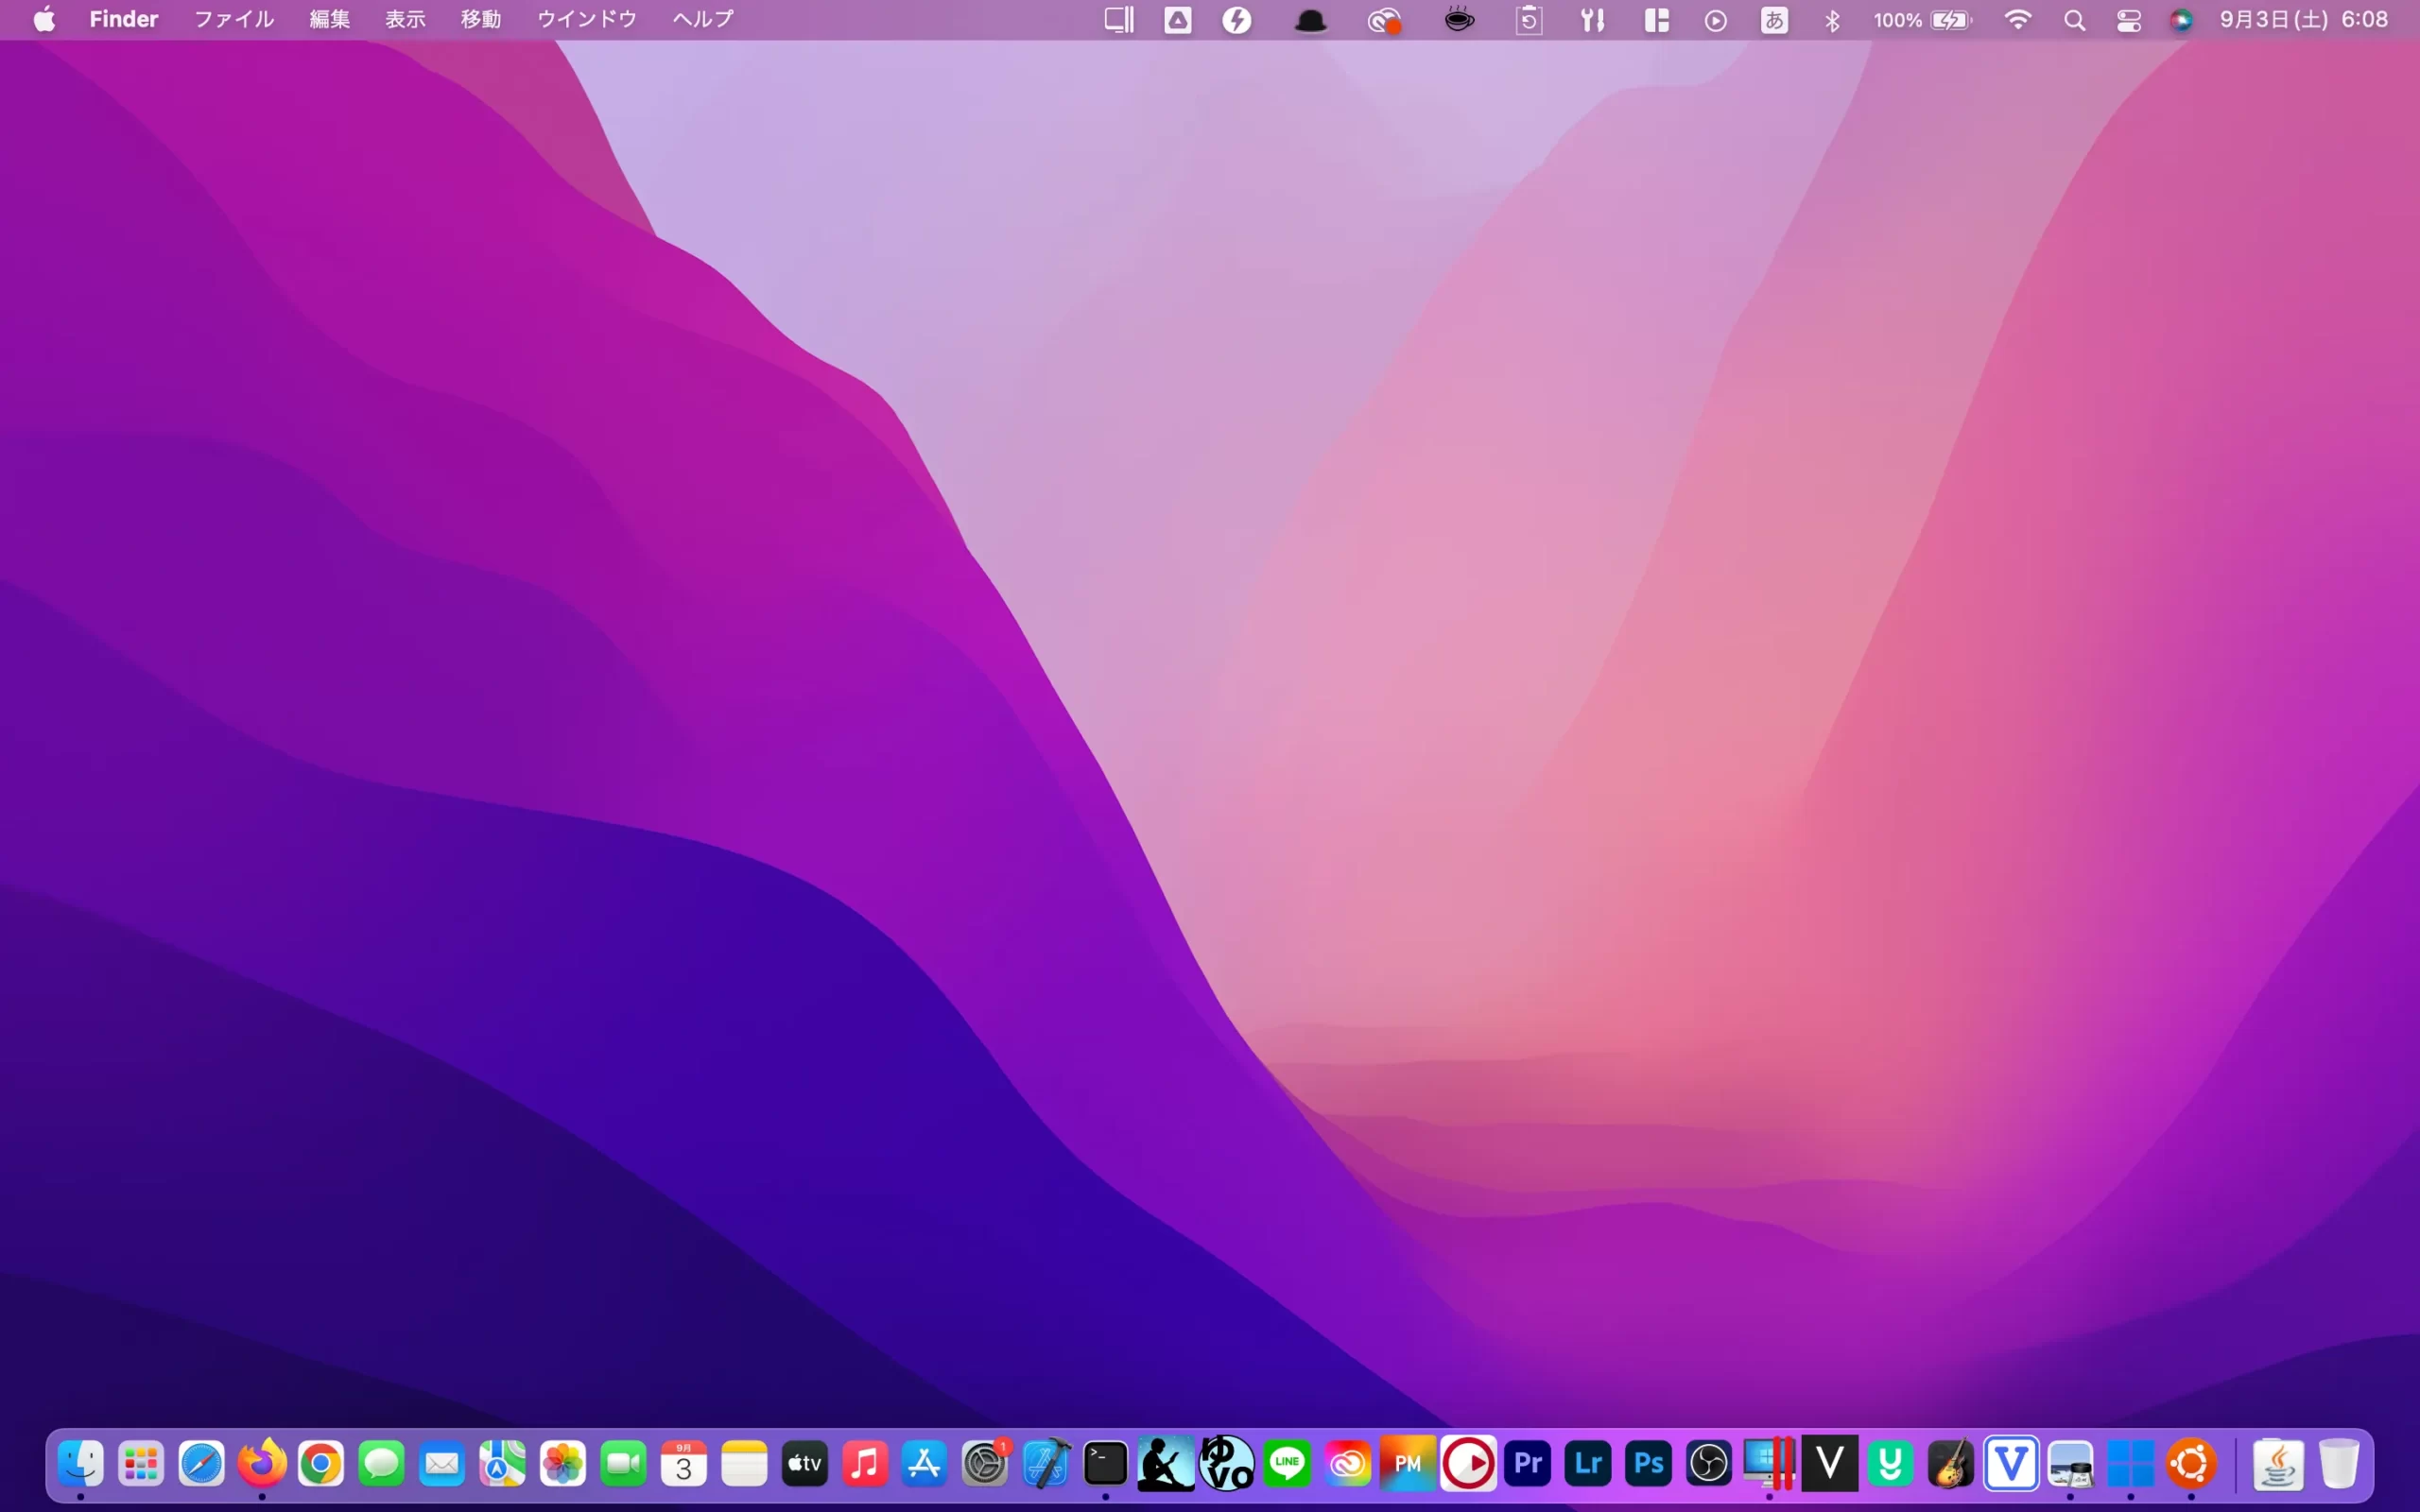2420x1512 pixels.
Task: Open Spotlight search in menu bar
Action: pyautogui.click(x=2075, y=20)
